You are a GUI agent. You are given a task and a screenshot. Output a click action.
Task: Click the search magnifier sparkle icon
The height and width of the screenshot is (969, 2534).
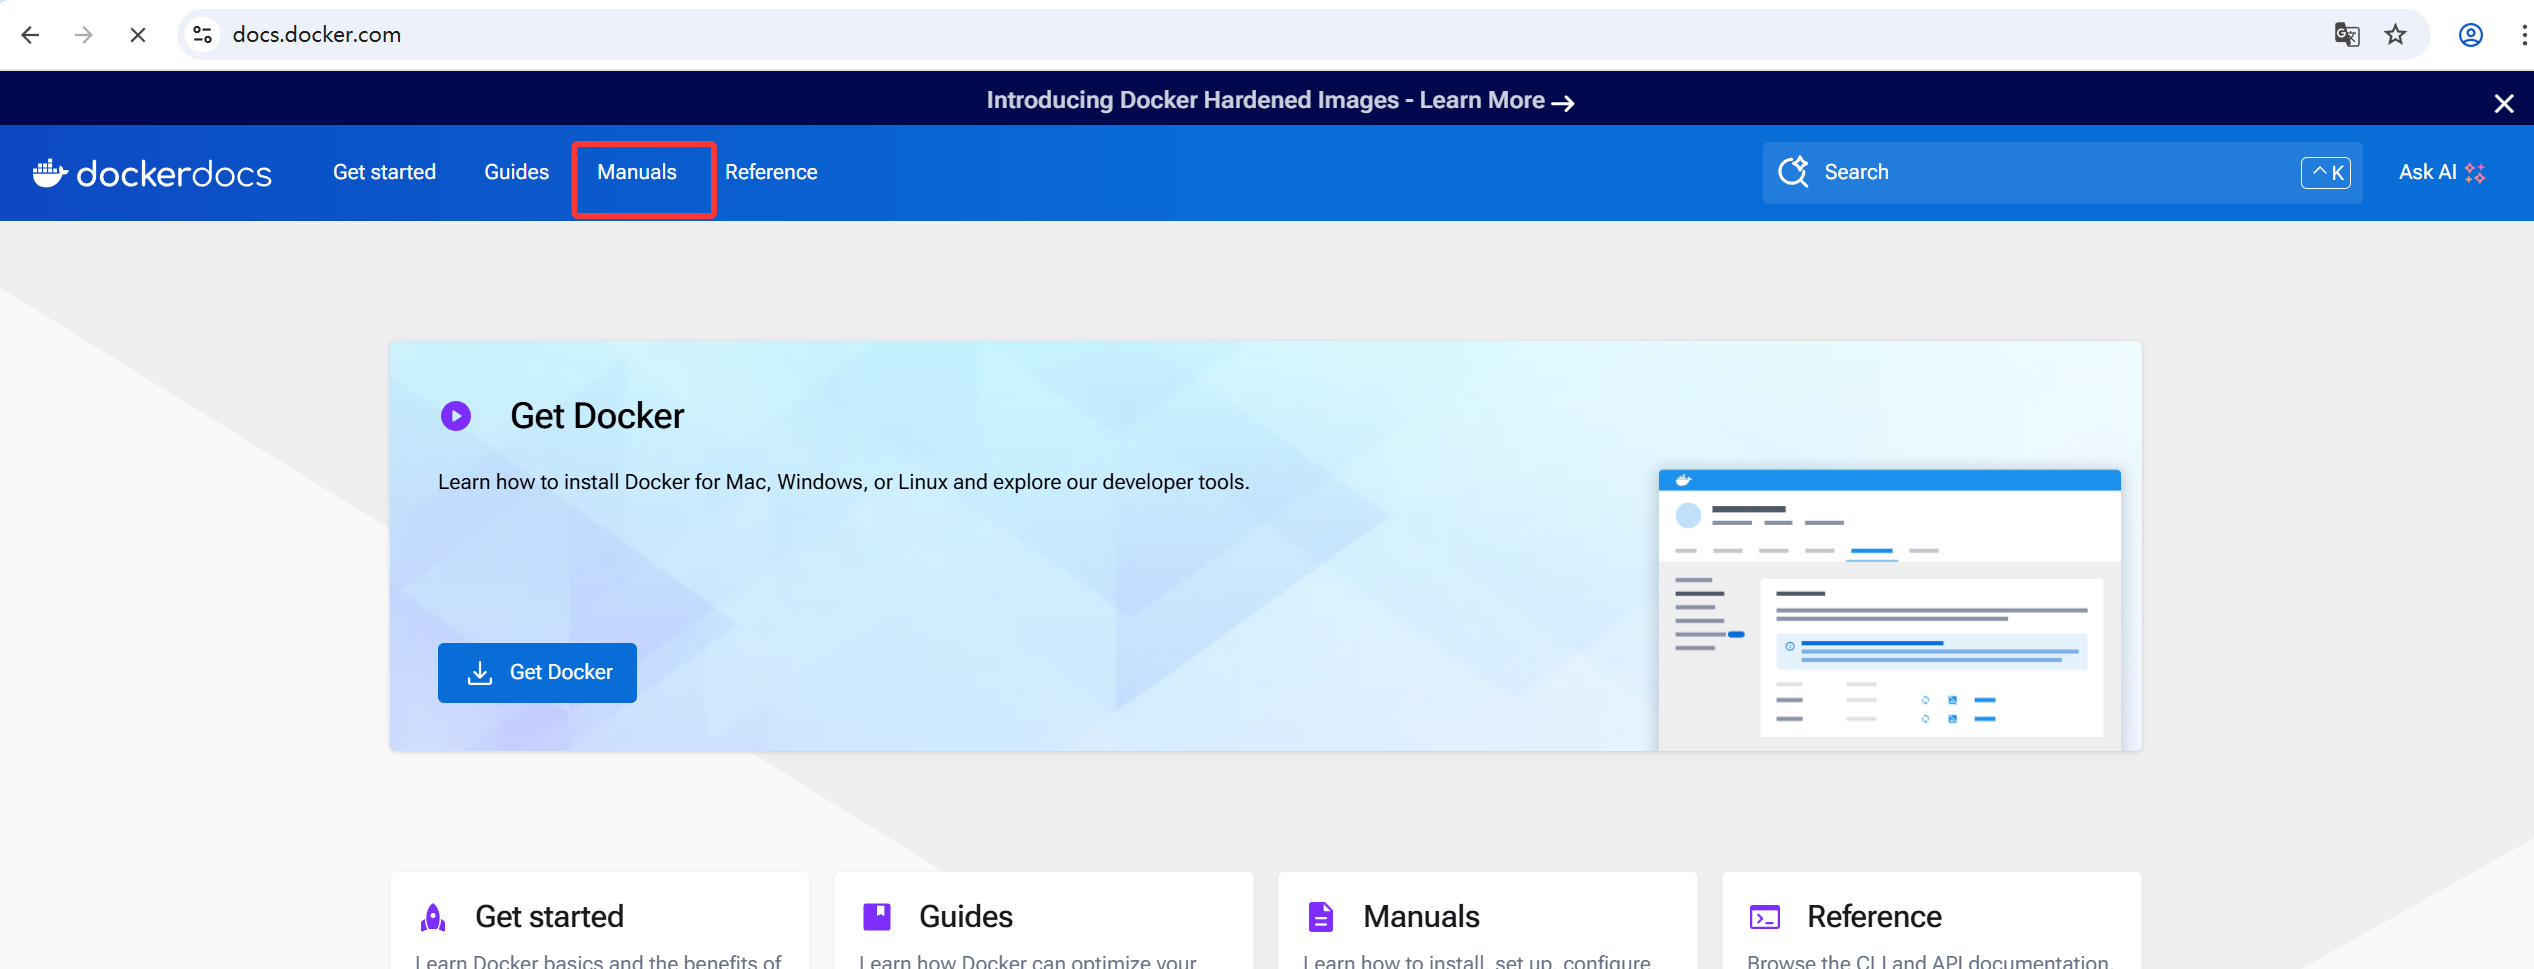tap(1793, 172)
